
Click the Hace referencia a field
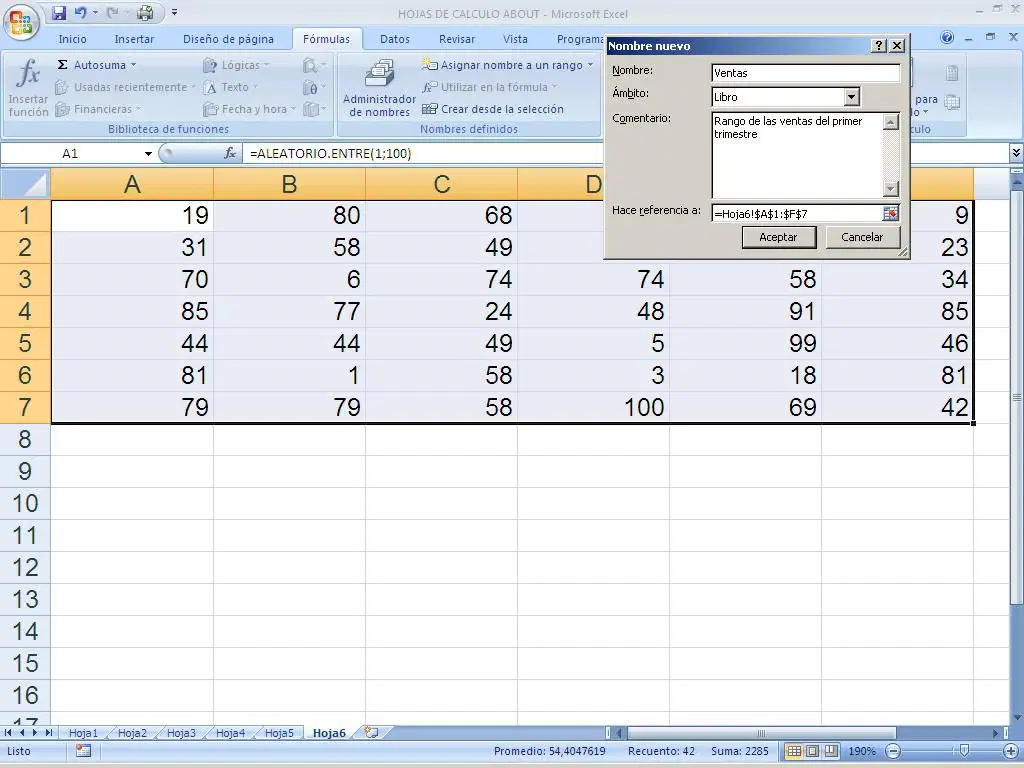tap(797, 214)
